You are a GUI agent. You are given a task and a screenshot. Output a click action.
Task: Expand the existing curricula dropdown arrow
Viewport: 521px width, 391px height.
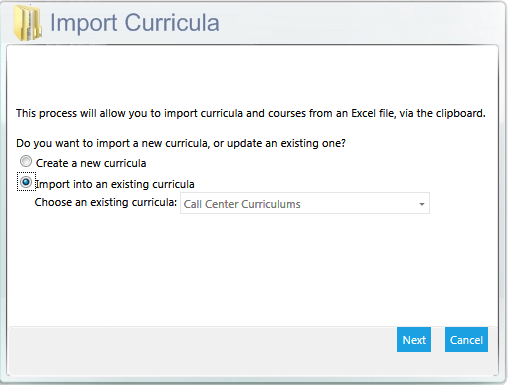pos(422,204)
